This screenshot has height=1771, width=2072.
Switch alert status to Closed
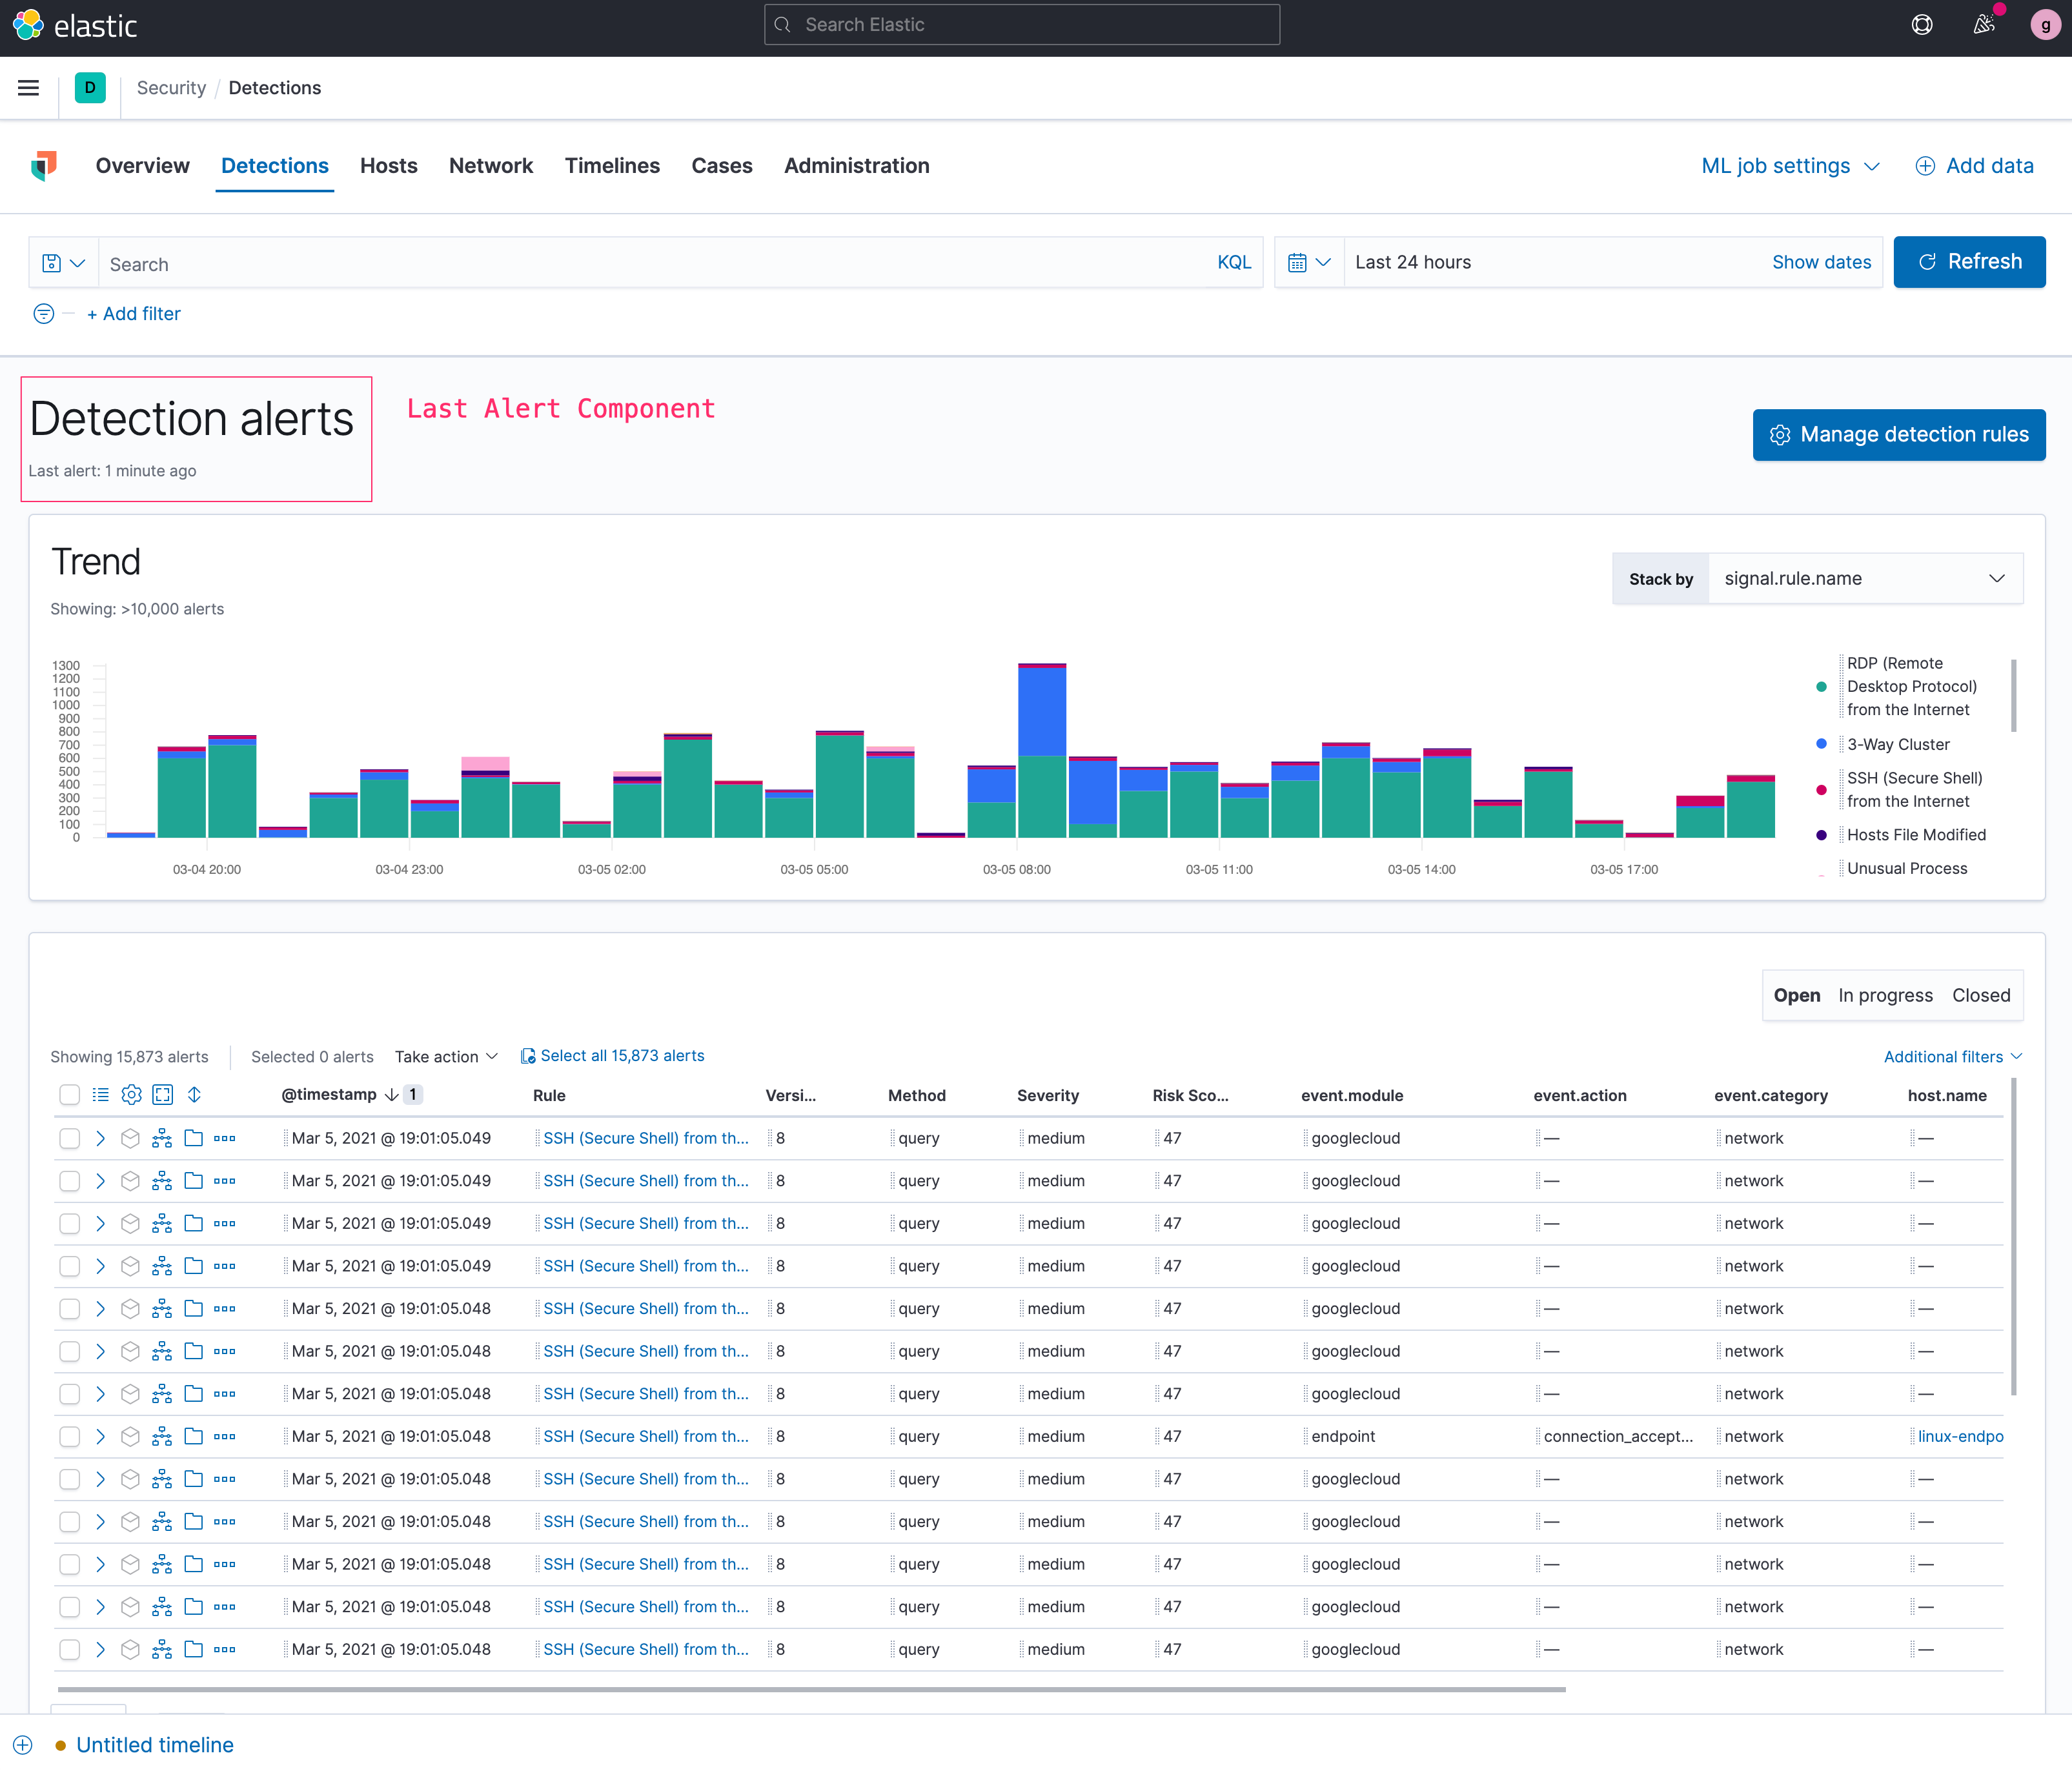(1980, 996)
